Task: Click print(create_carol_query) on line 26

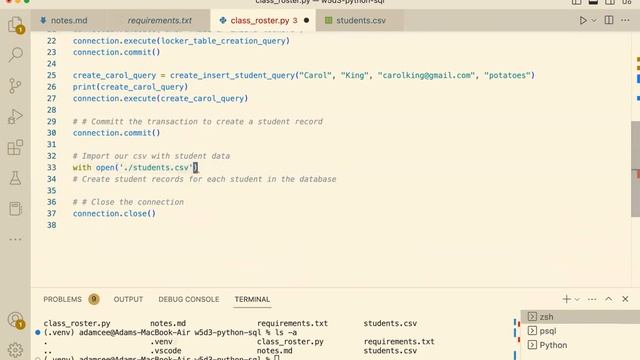Action: (x=130, y=87)
